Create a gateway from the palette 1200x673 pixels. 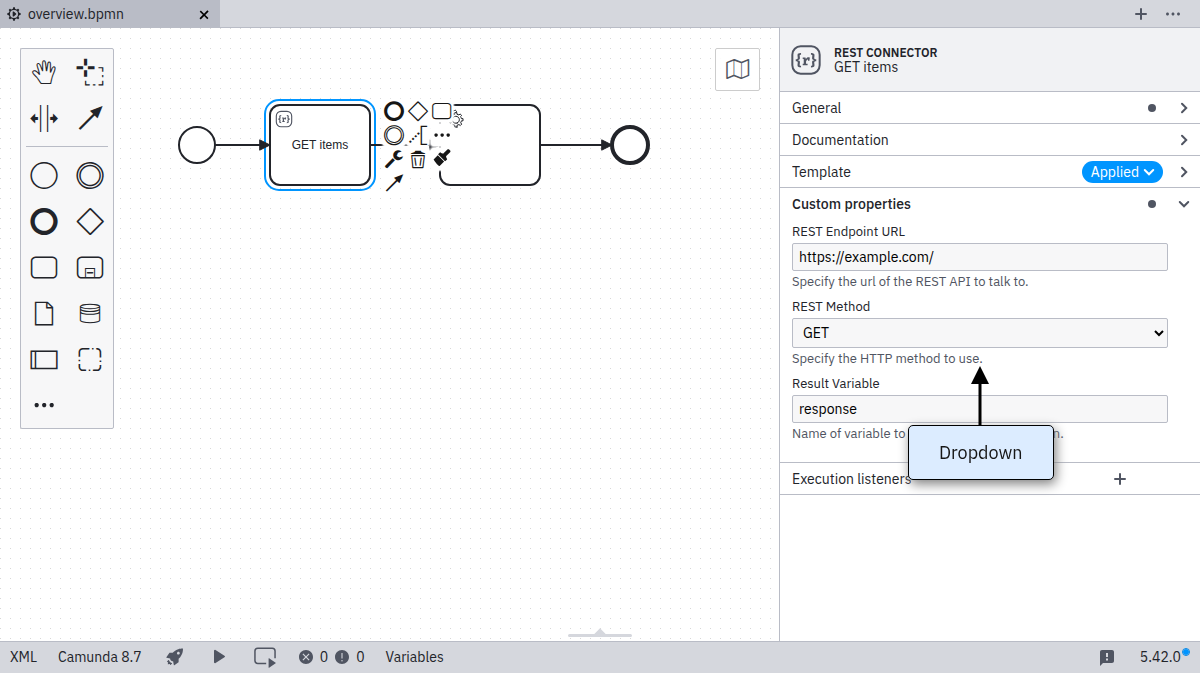point(90,222)
